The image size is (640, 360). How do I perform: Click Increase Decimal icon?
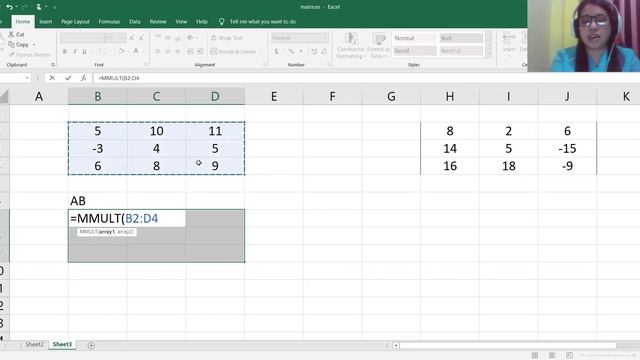click(314, 51)
